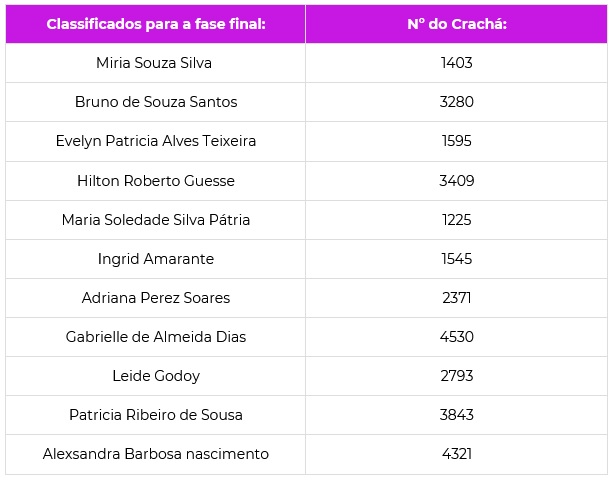
Task: Select badge number 1225
Action: point(457,220)
